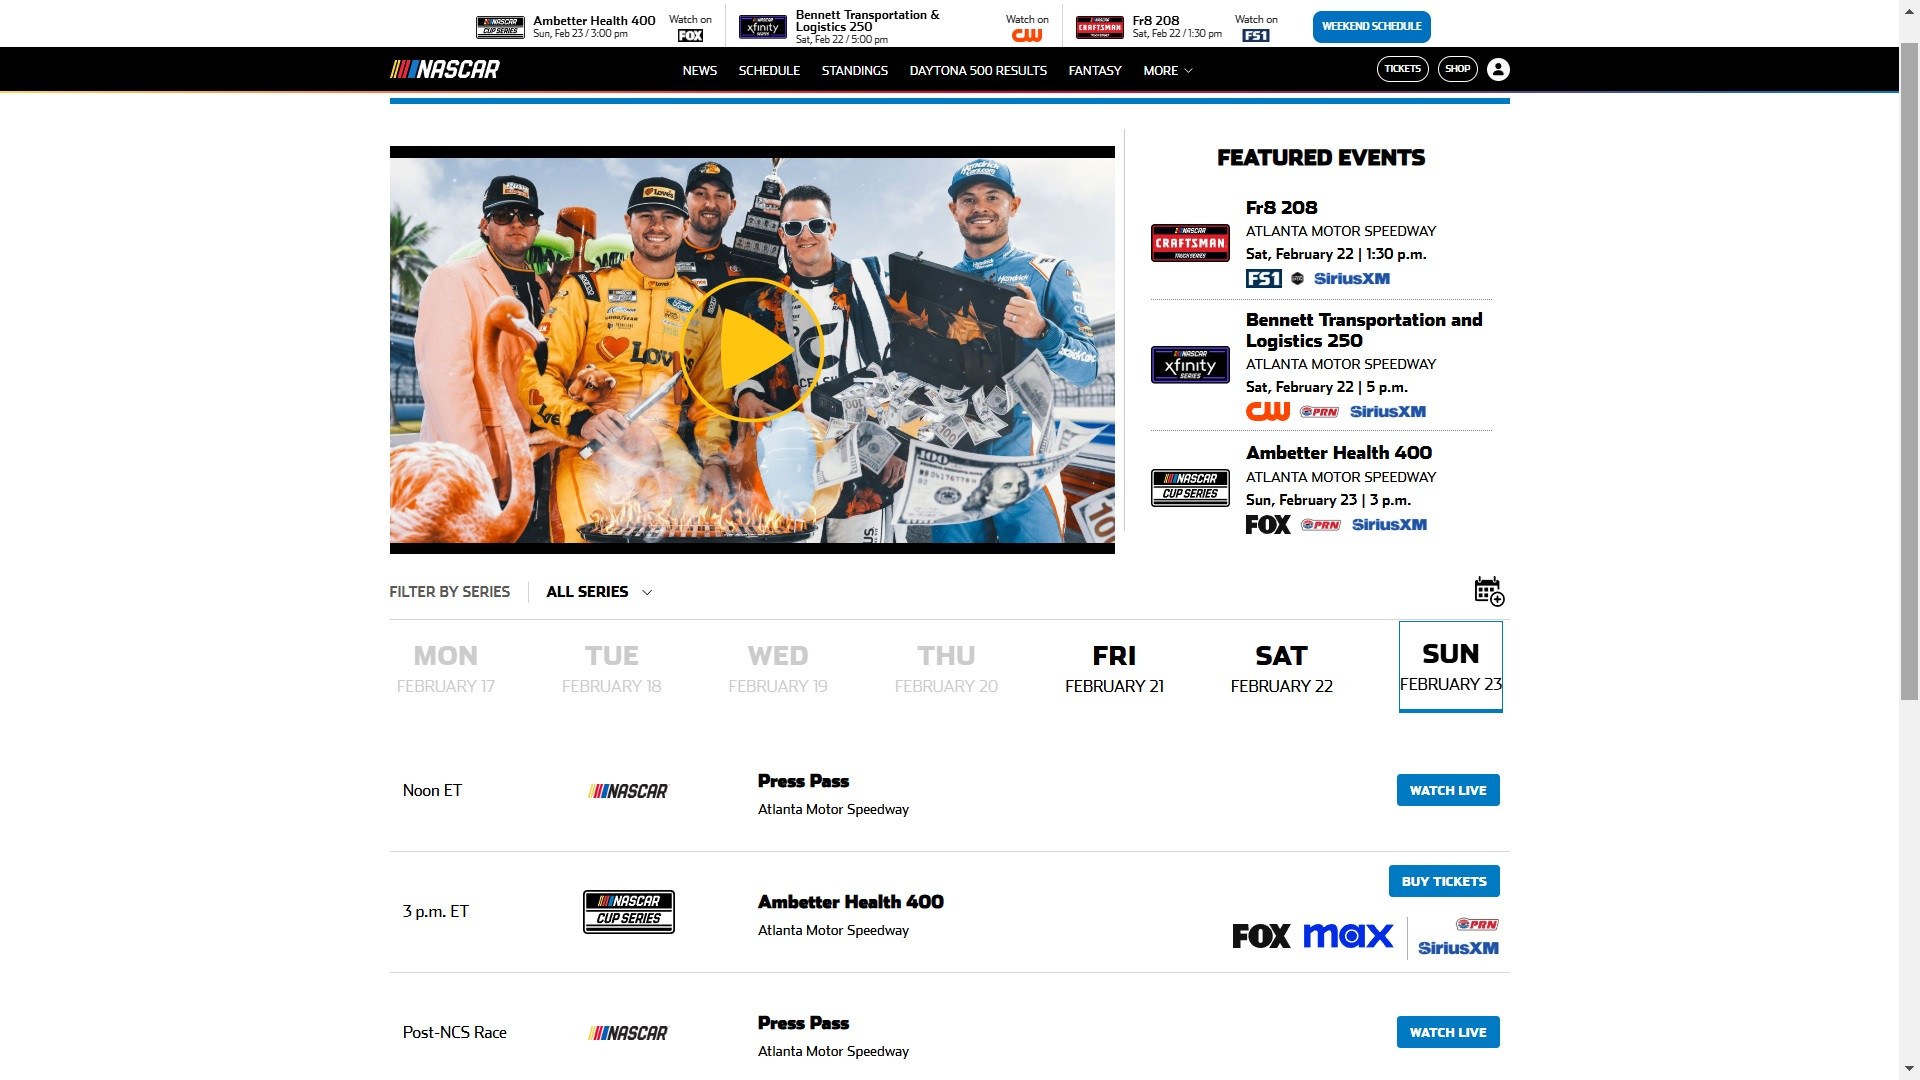
Task: Click SiriusXM logo in schedule row
Action: pyautogui.click(x=1458, y=948)
